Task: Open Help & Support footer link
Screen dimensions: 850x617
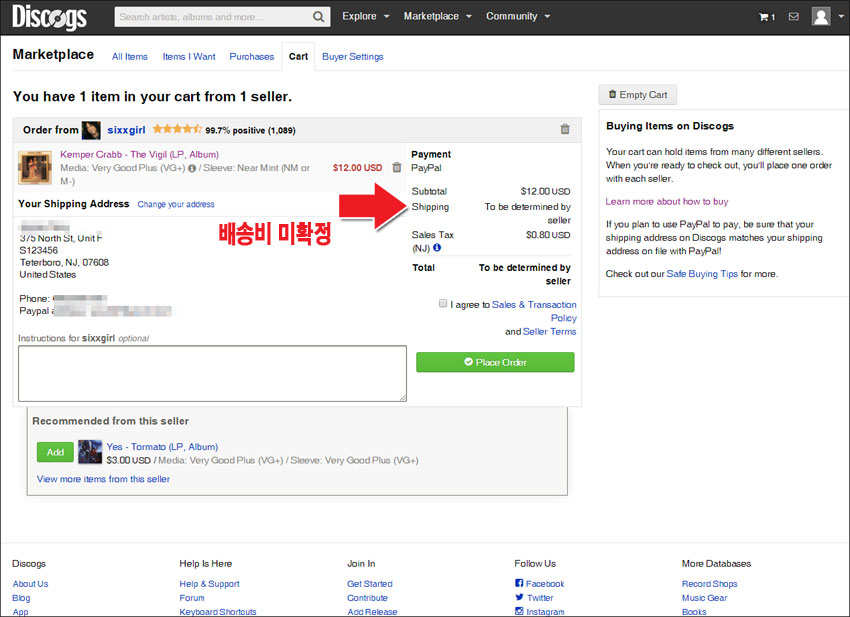Action: point(209,584)
